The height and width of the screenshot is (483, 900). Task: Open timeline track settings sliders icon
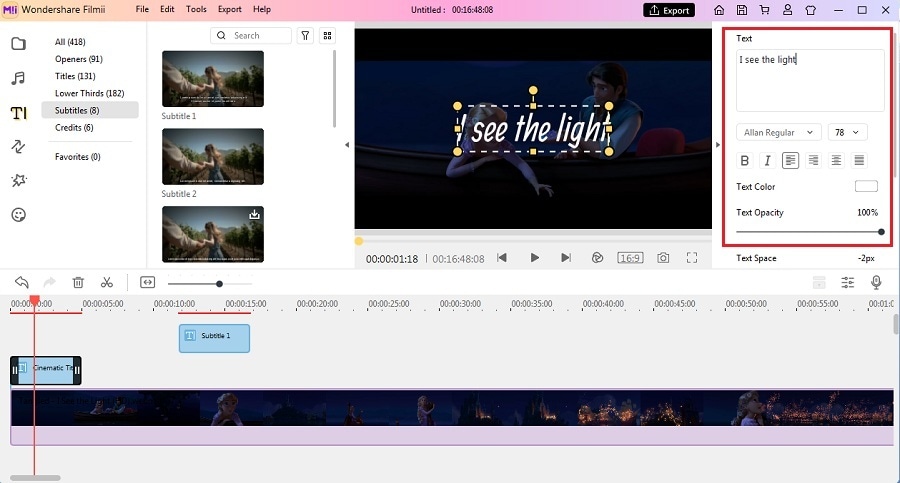(x=848, y=282)
